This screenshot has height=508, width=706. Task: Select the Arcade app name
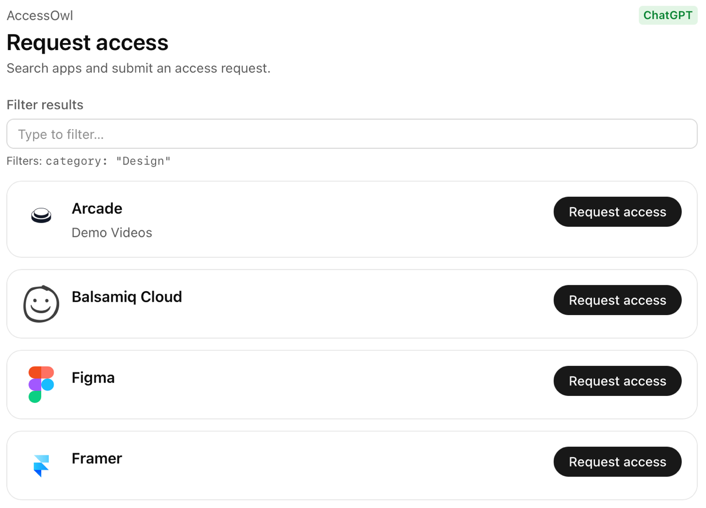pos(97,208)
